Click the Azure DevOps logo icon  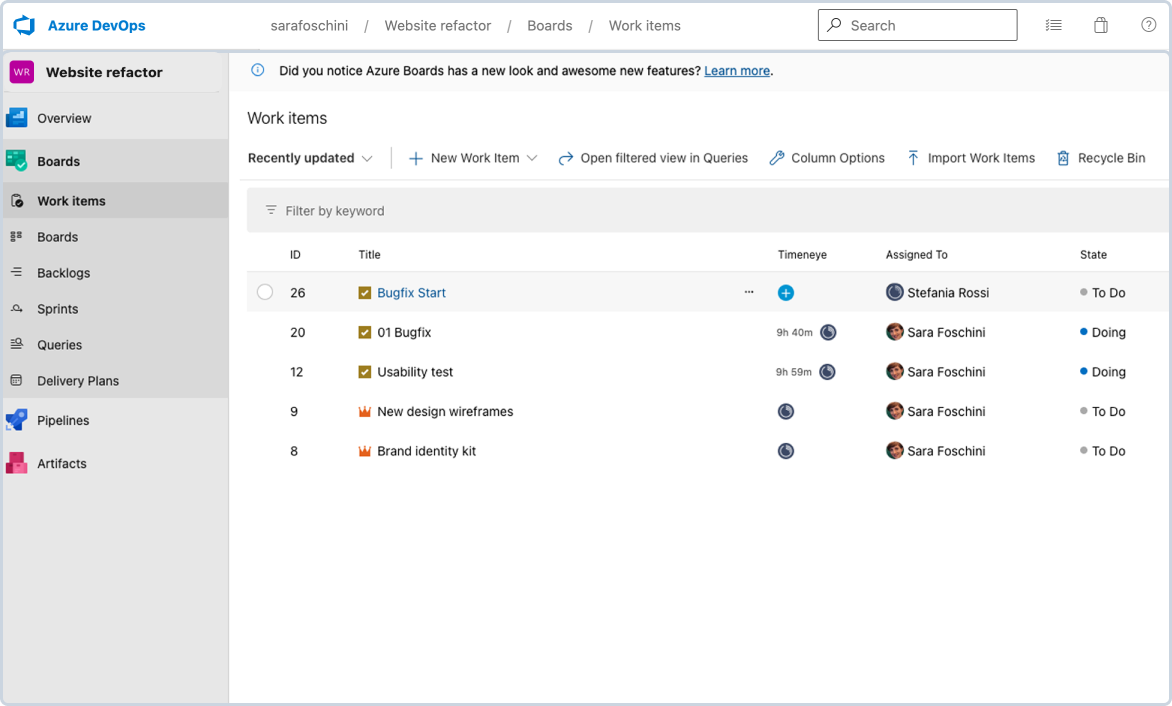[24, 25]
